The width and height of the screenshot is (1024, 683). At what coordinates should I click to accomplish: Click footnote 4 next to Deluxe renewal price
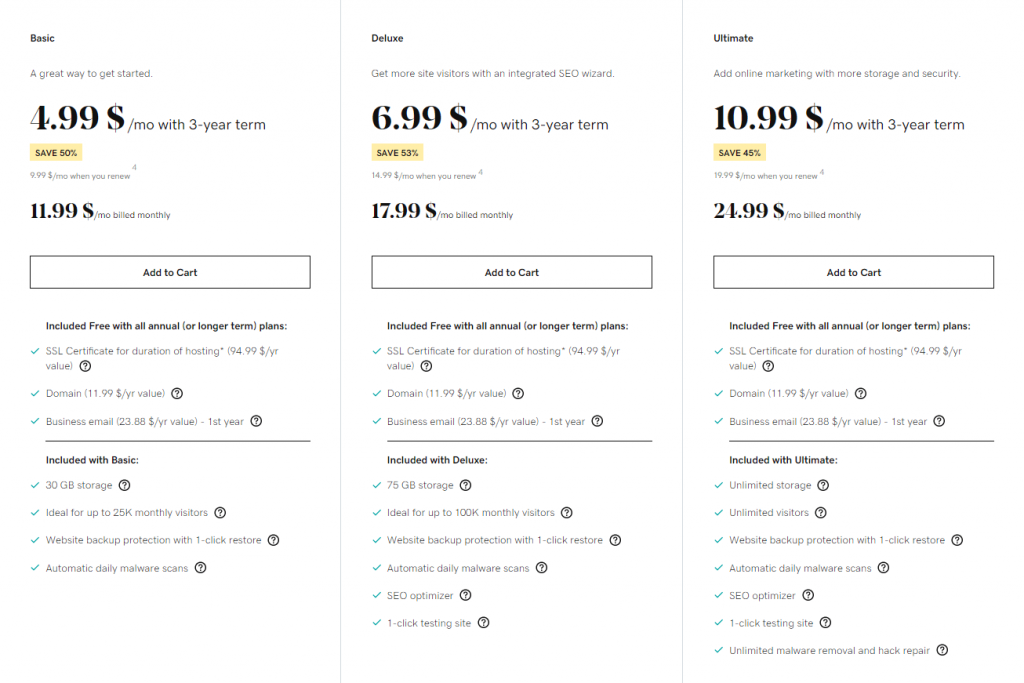point(481,172)
